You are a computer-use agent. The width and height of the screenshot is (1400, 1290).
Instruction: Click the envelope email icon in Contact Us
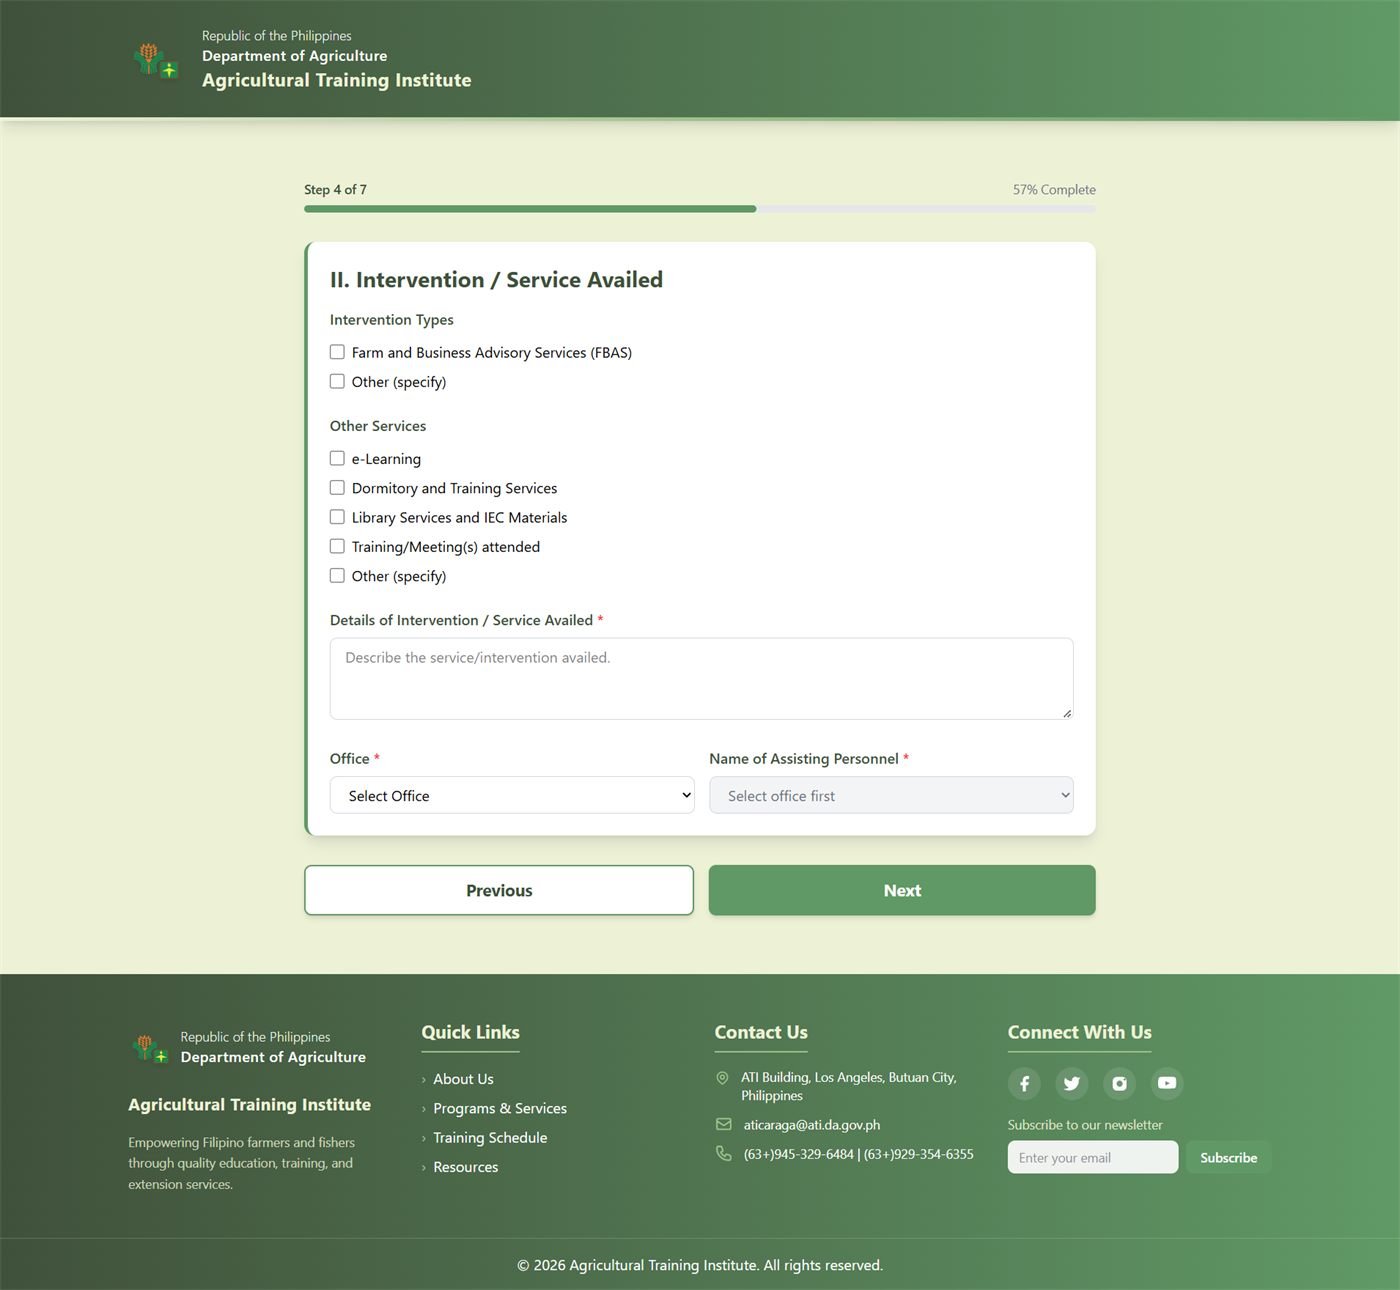(x=723, y=1124)
